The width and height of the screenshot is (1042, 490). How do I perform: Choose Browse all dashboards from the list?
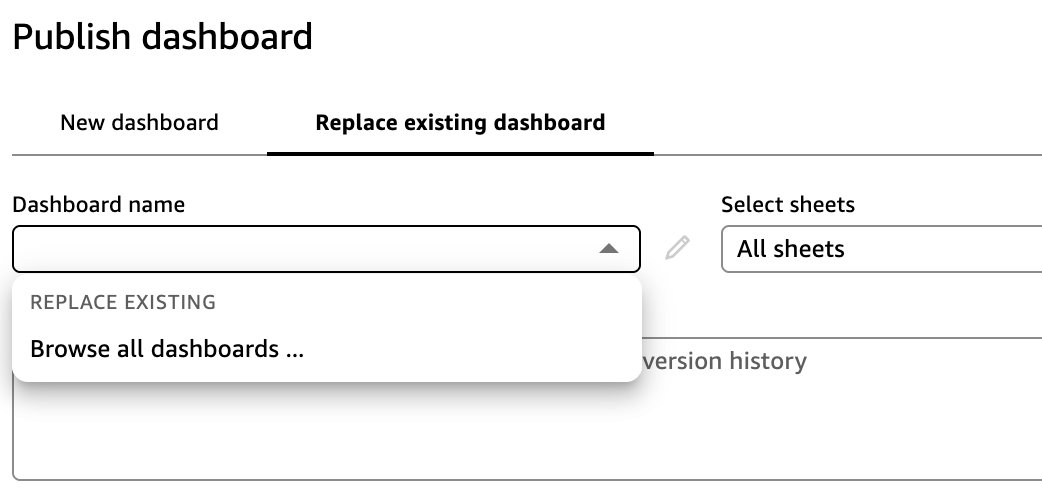[x=167, y=349]
